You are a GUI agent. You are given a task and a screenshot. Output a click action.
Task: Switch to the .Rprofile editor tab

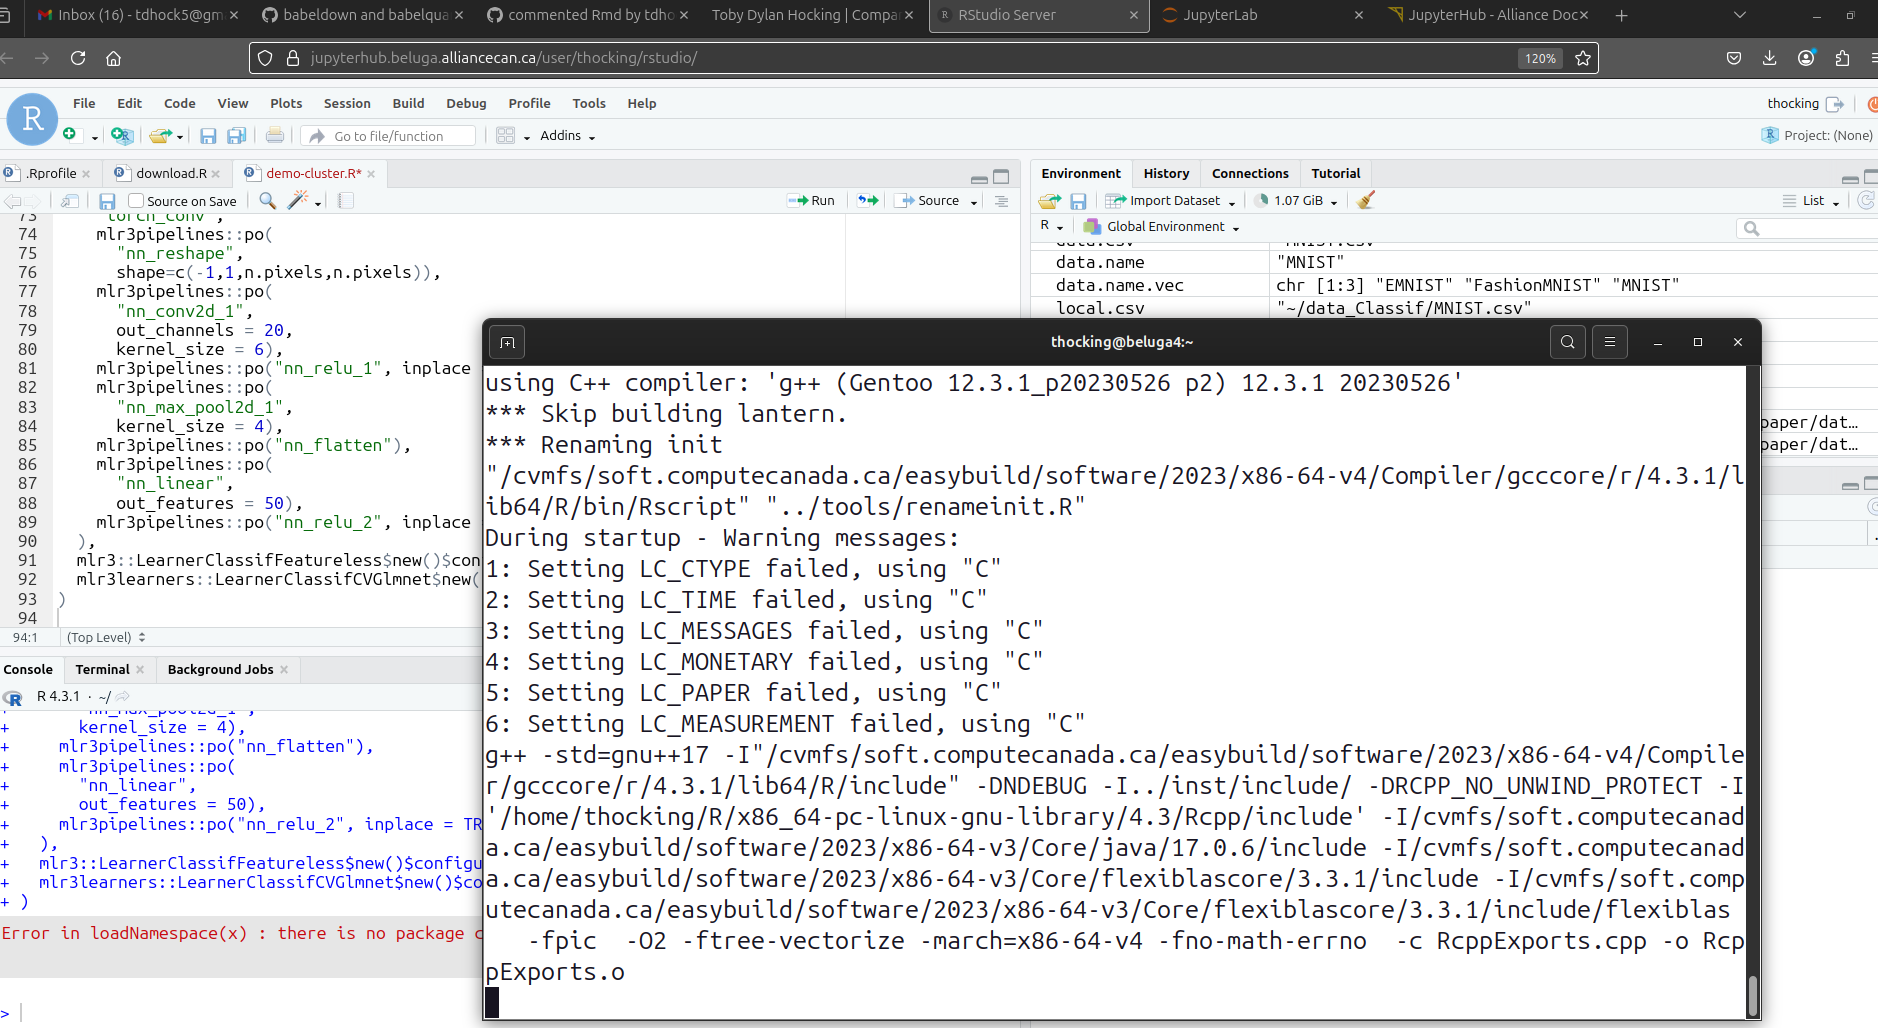[52, 173]
